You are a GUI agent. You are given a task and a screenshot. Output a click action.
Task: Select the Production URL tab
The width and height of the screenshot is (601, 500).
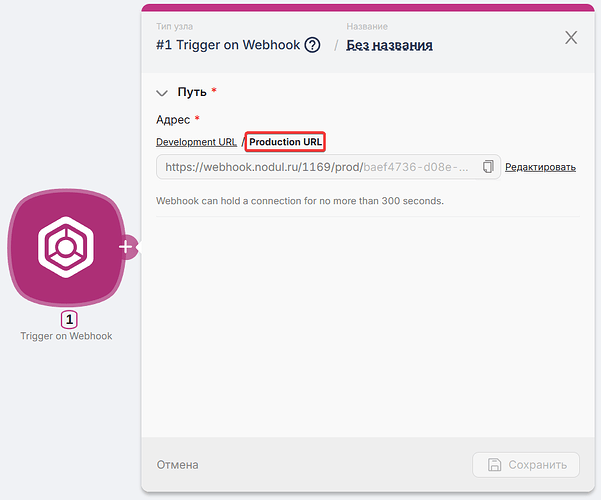[286, 142]
